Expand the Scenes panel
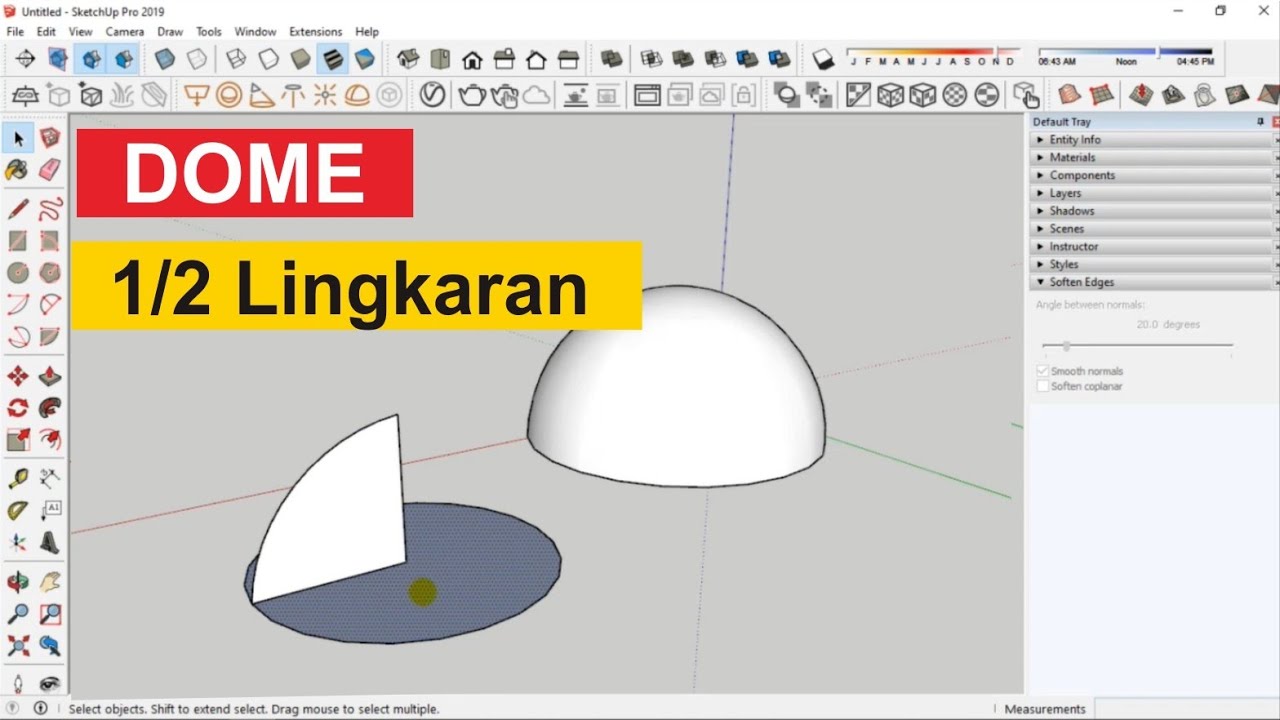The height and width of the screenshot is (720, 1280). [x=1153, y=229]
